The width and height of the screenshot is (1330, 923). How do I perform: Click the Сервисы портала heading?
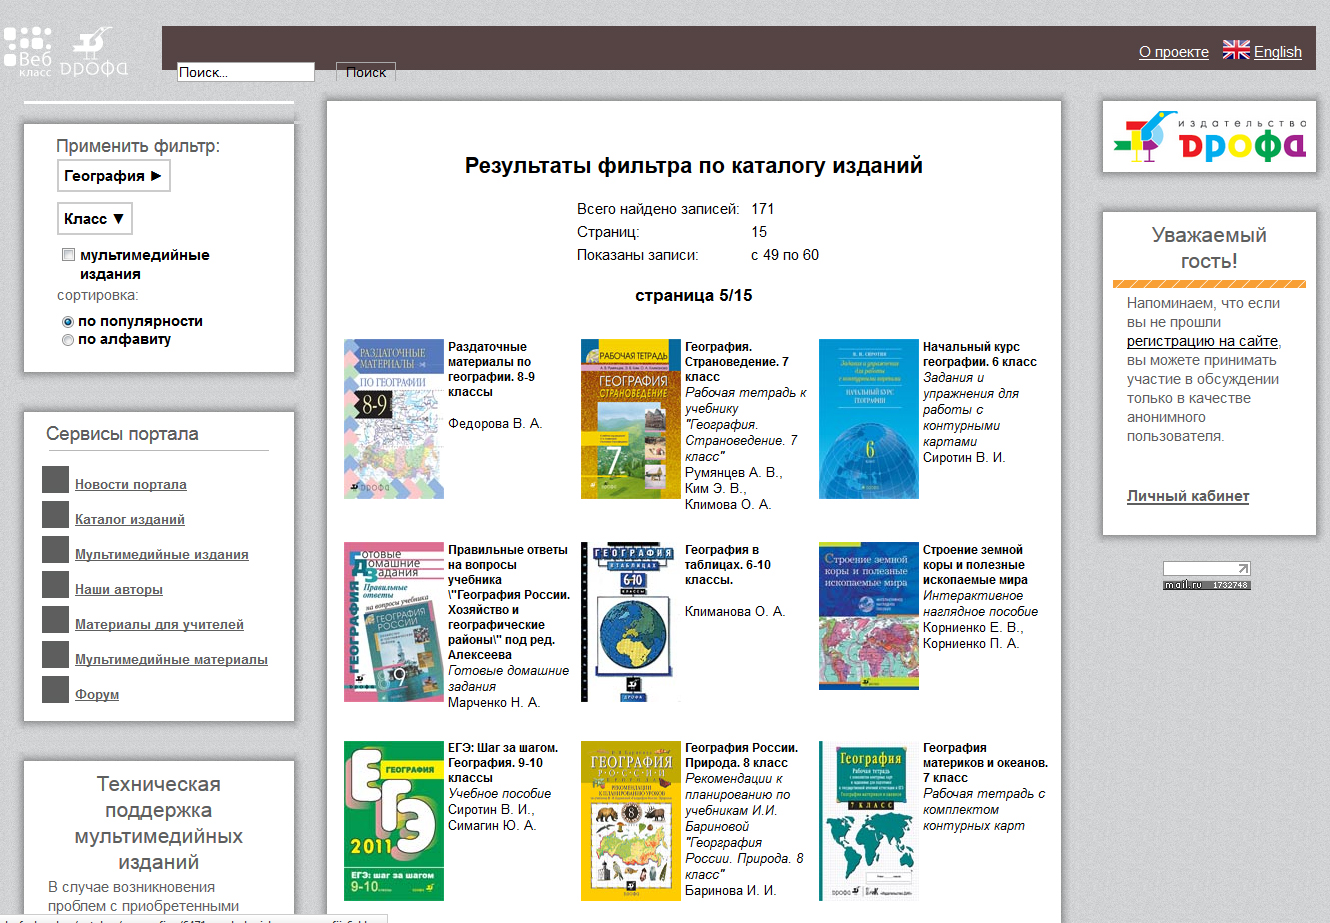pyautogui.click(x=122, y=434)
